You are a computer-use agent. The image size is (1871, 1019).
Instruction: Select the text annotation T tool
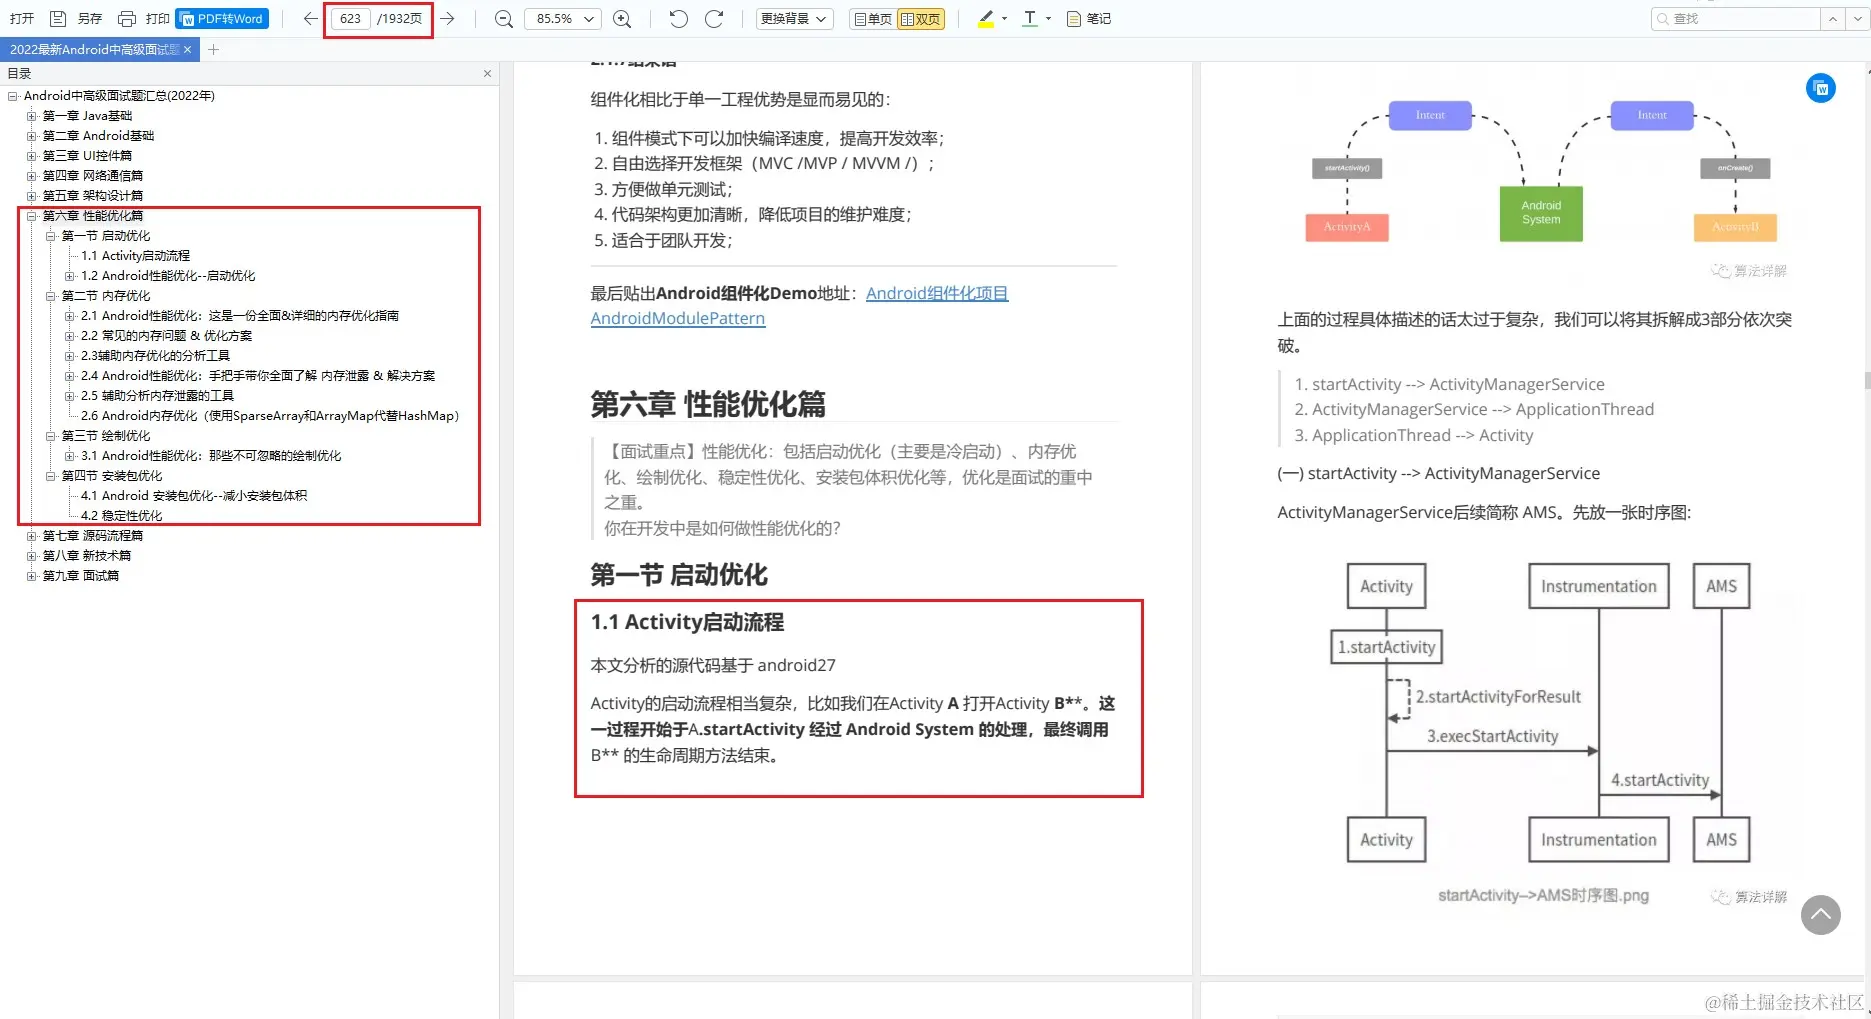click(x=1030, y=18)
